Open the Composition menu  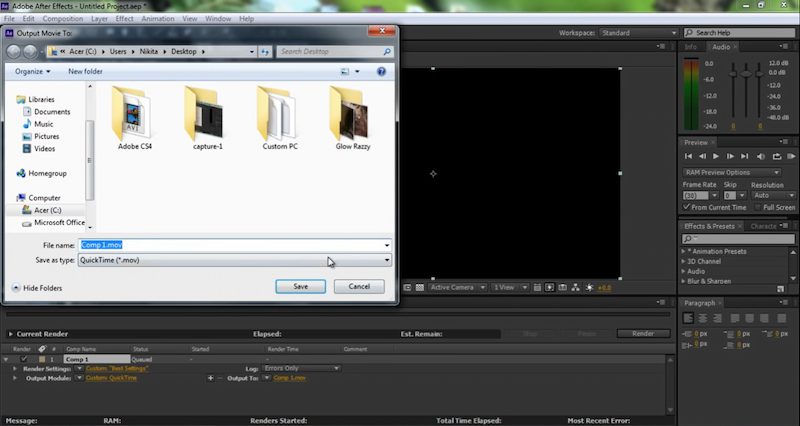click(63, 19)
